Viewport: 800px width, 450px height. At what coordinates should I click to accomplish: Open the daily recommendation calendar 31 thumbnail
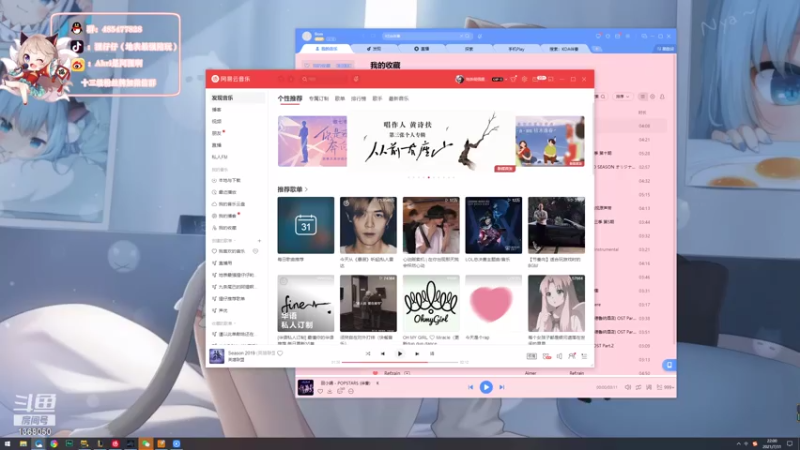pyautogui.click(x=306, y=225)
